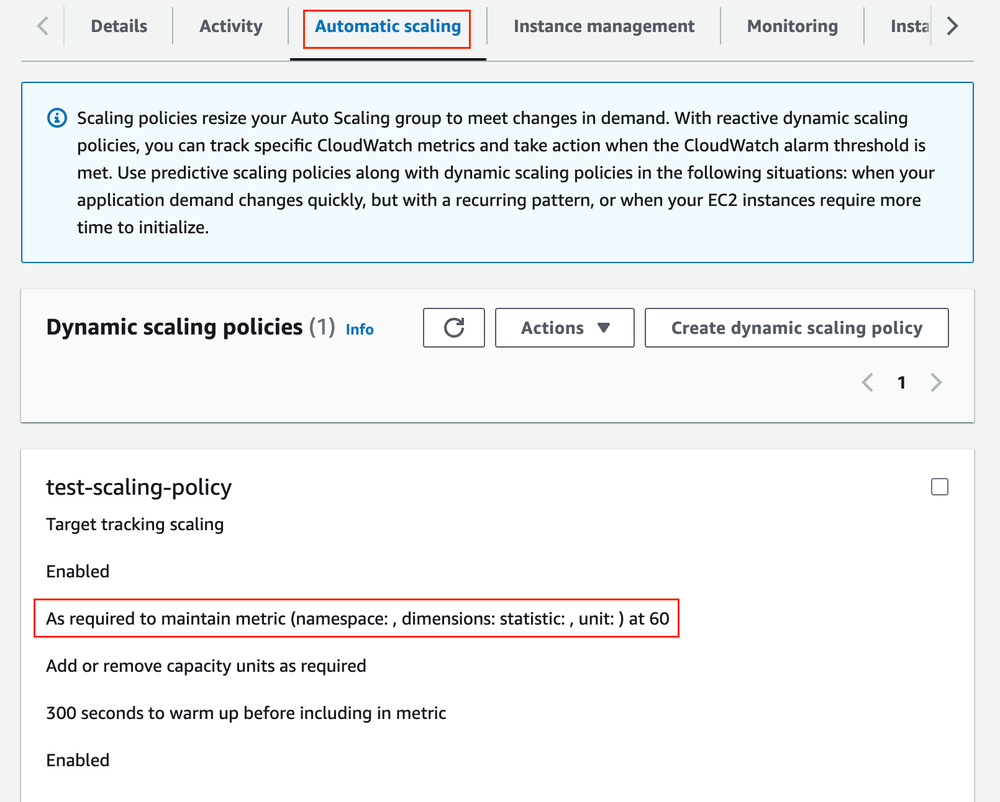This screenshot has width=1000, height=802.
Task: Open the truncated Insta tab via right arrow
Action: click(908, 26)
